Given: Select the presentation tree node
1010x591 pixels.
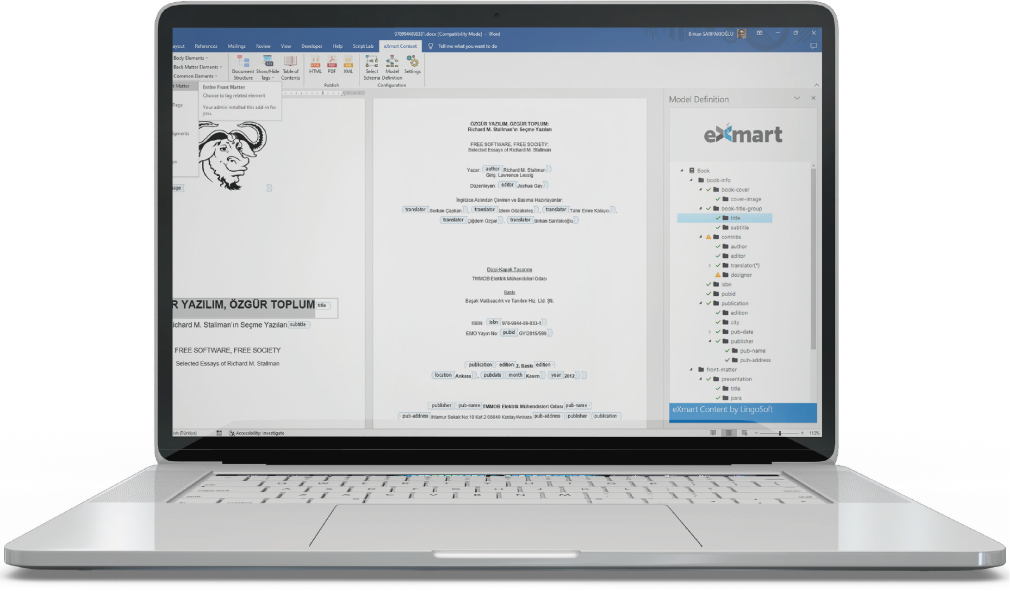Looking at the screenshot, I should (x=736, y=379).
